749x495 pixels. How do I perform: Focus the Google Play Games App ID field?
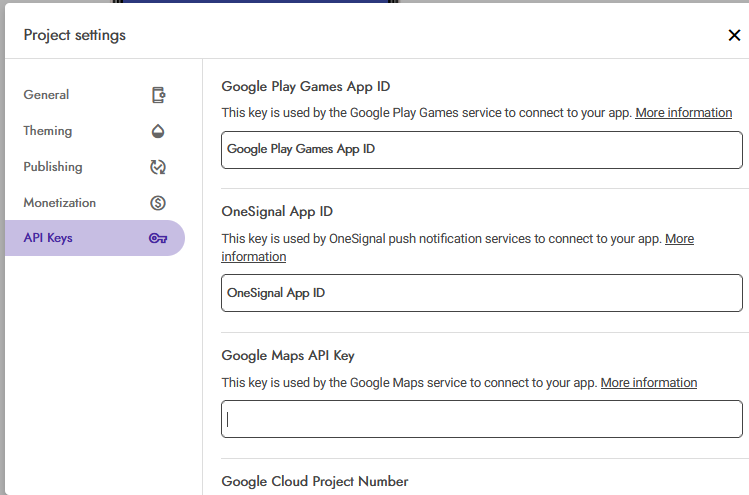(481, 150)
